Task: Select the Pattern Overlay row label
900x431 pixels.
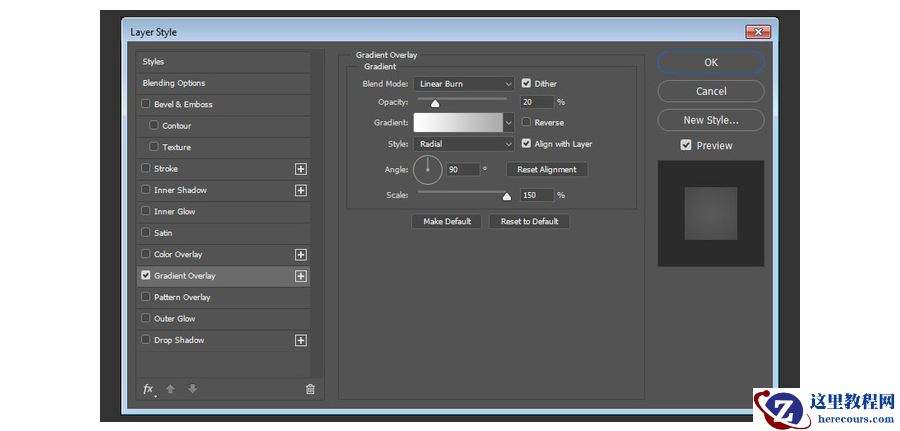Action: 182,297
